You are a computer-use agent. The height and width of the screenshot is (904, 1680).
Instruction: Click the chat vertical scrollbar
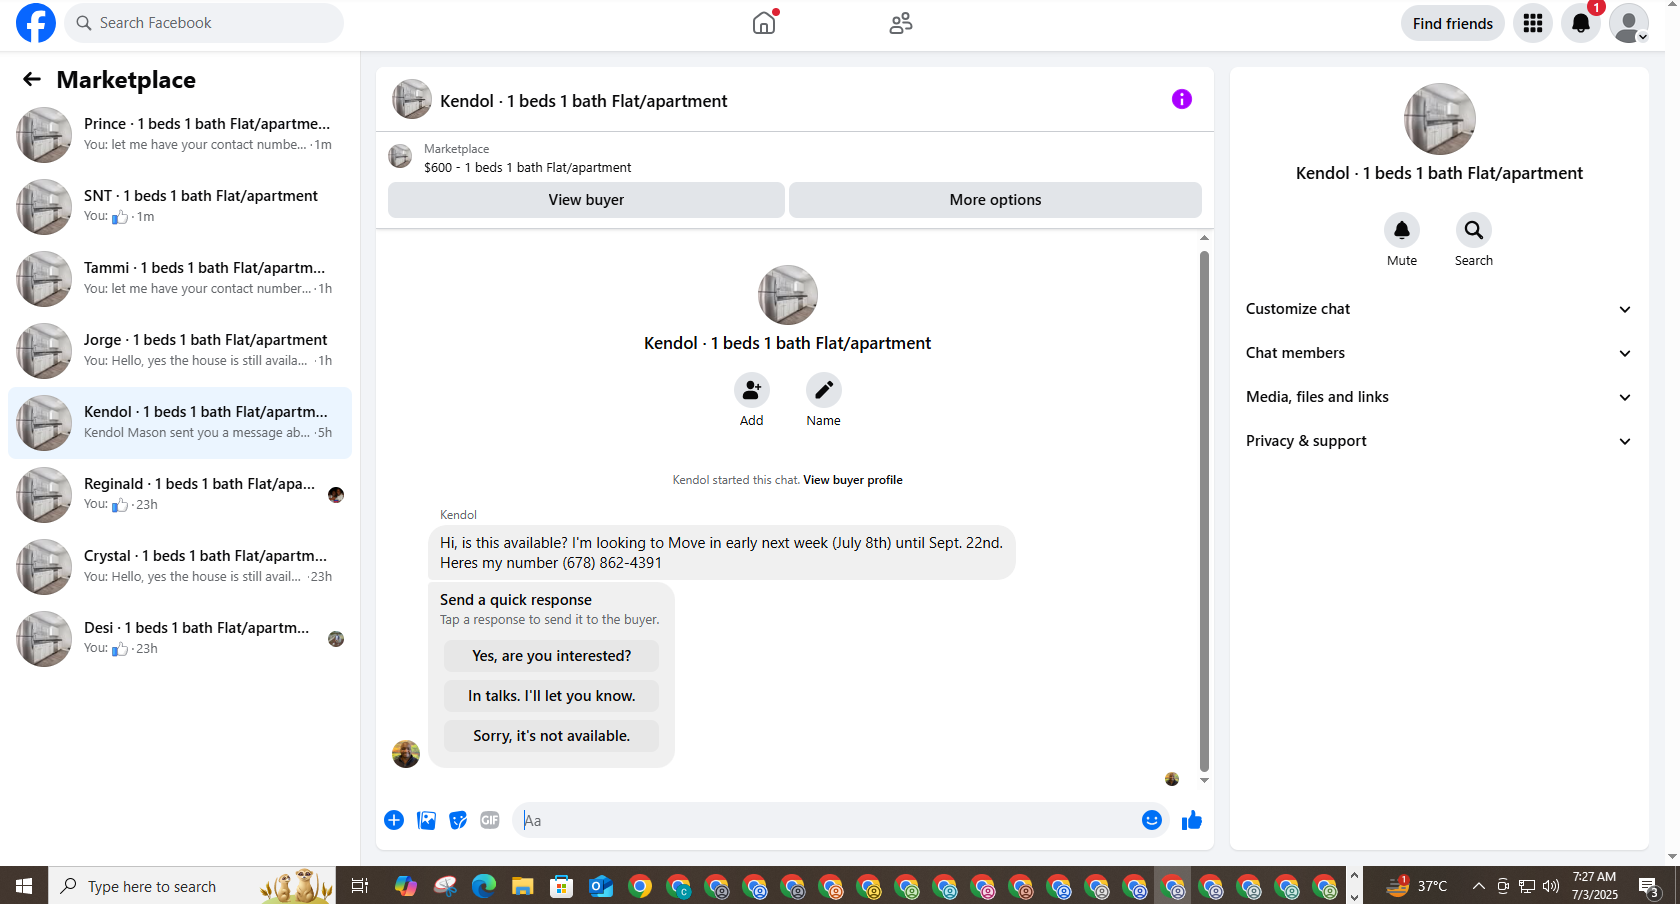pyautogui.click(x=1204, y=510)
